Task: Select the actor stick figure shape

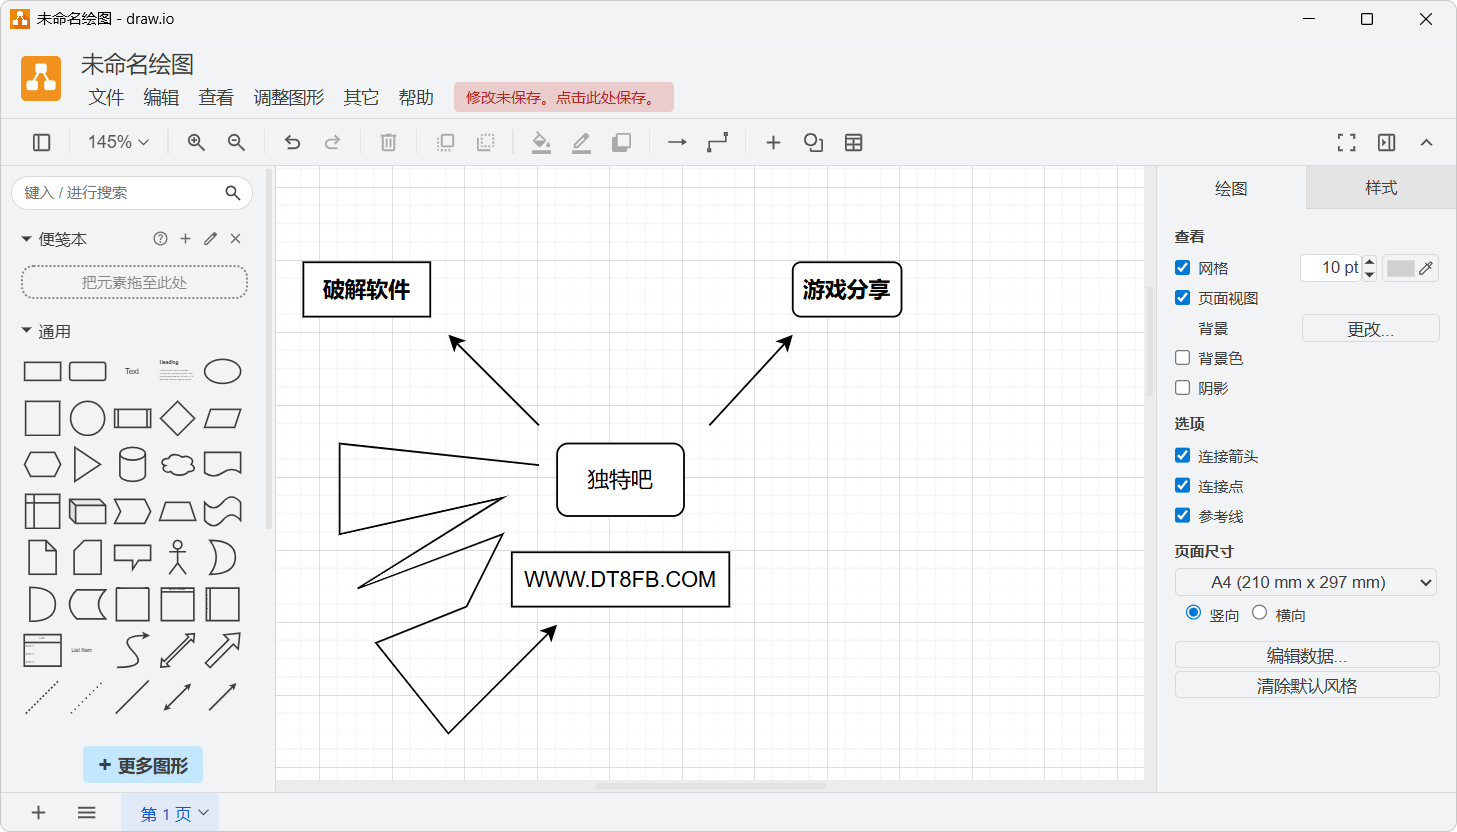Action: point(177,558)
